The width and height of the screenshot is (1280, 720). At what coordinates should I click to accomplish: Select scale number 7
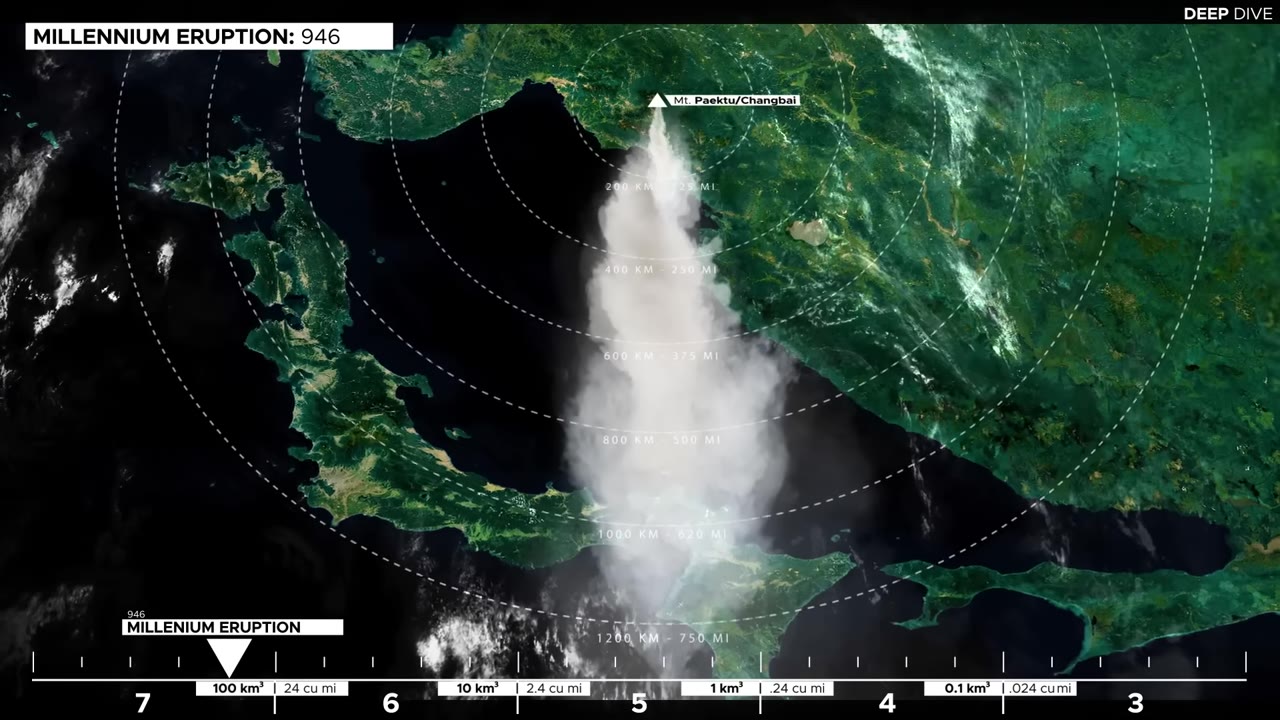(x=143, y=704)
